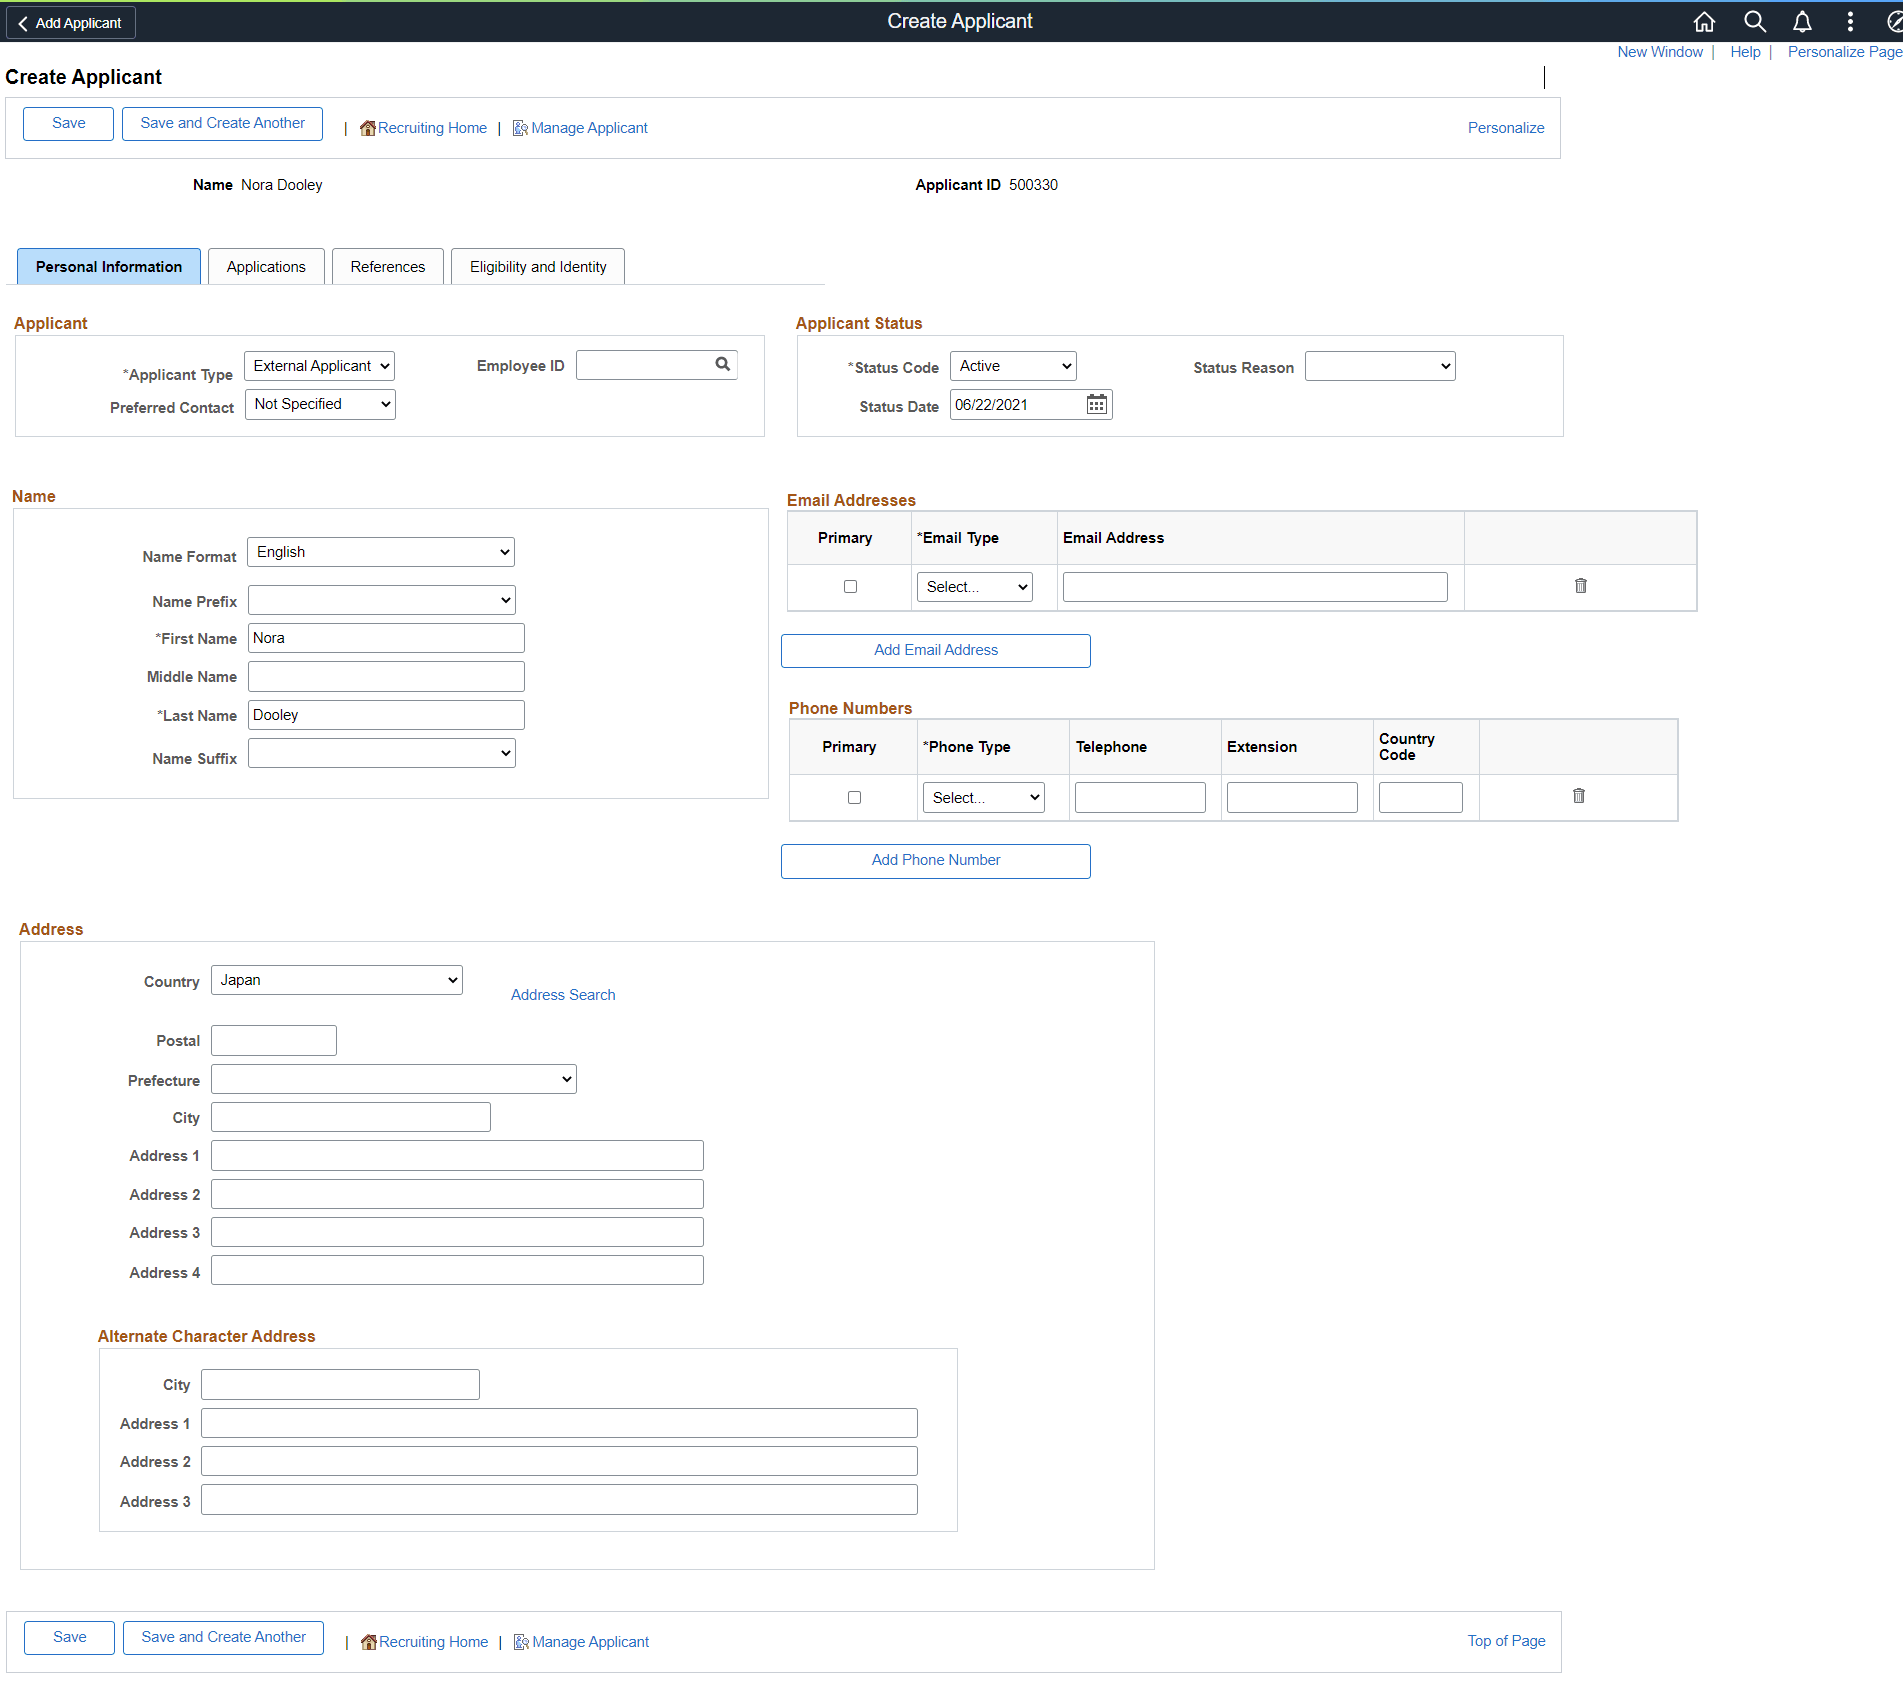Enable the Primary phone number checkbox
Viewport: 1903px width, 1683px height.
coord(854,797)
